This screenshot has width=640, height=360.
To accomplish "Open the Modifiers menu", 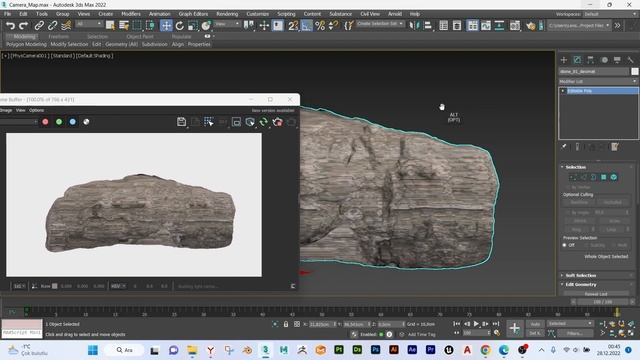I will point(131,14).
